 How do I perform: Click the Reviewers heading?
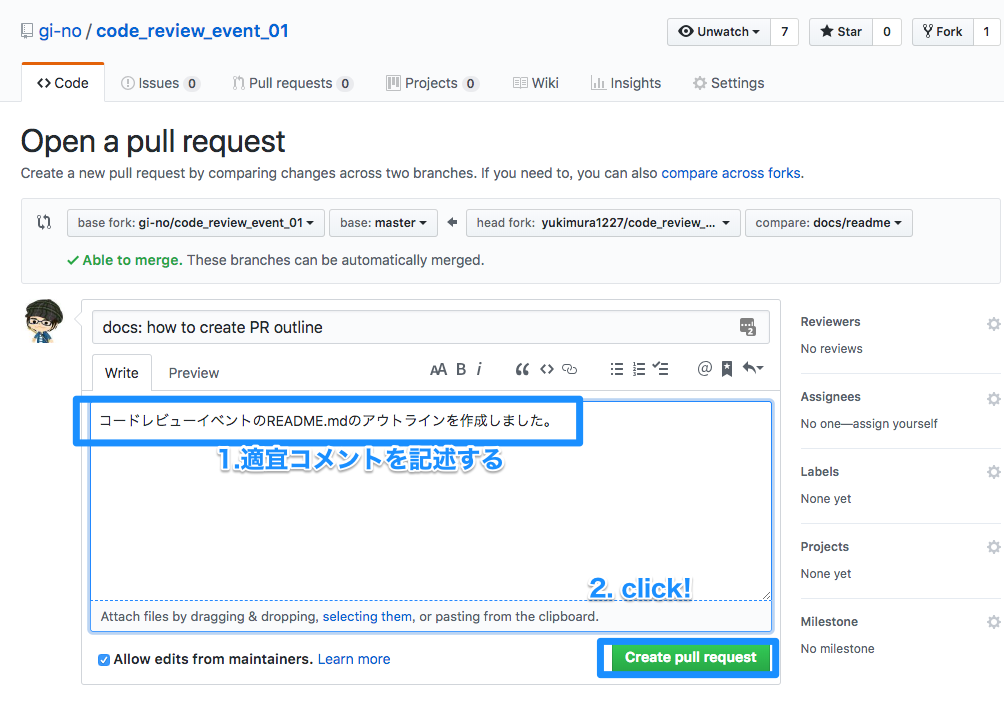(x=830, y=322)
